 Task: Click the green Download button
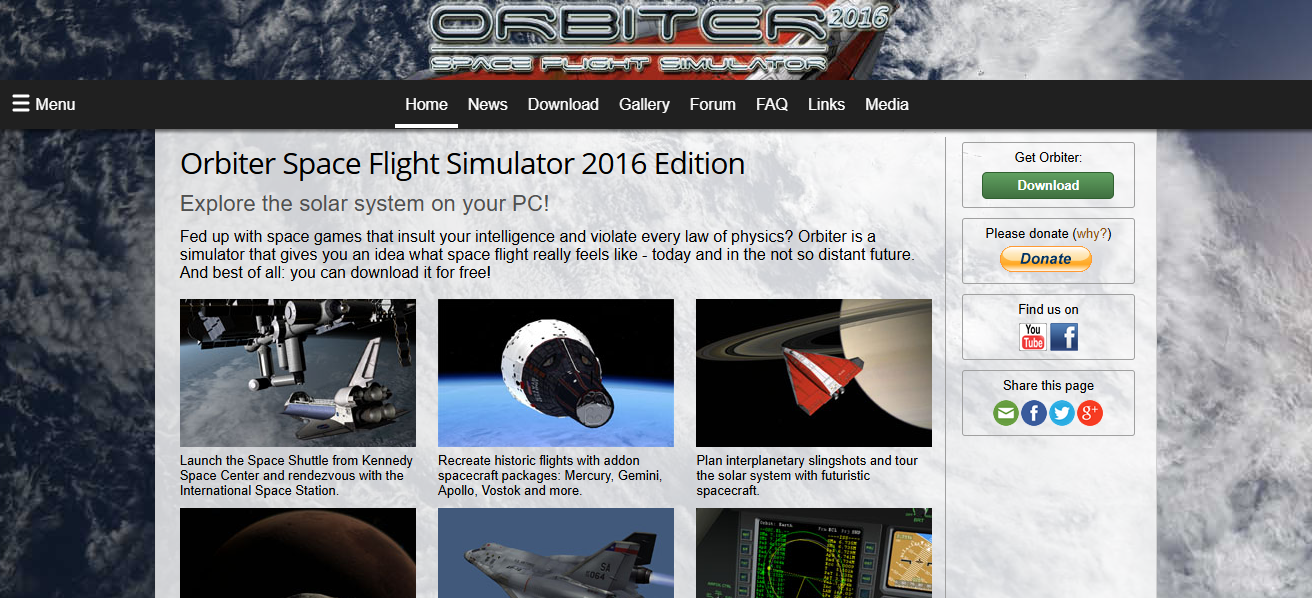(x=1048, y=185)
